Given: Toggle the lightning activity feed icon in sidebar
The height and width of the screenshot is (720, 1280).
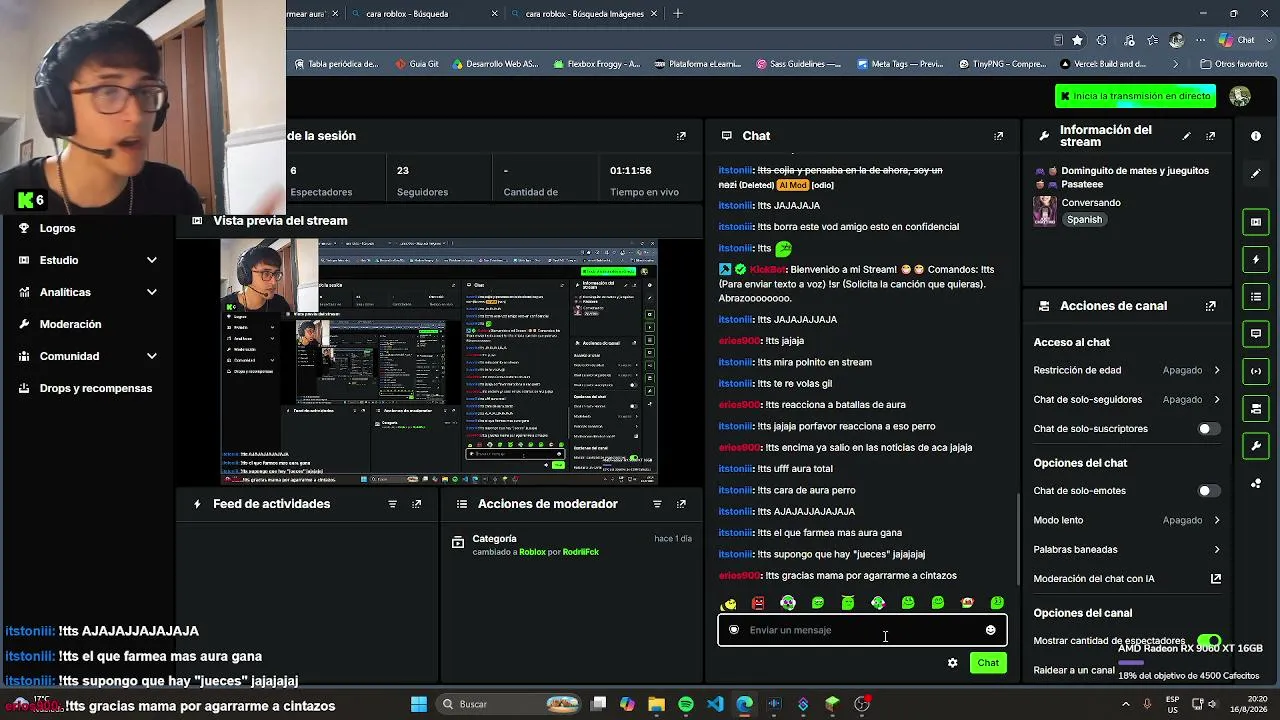Looking at the screenshot, I should point(1256,260).
